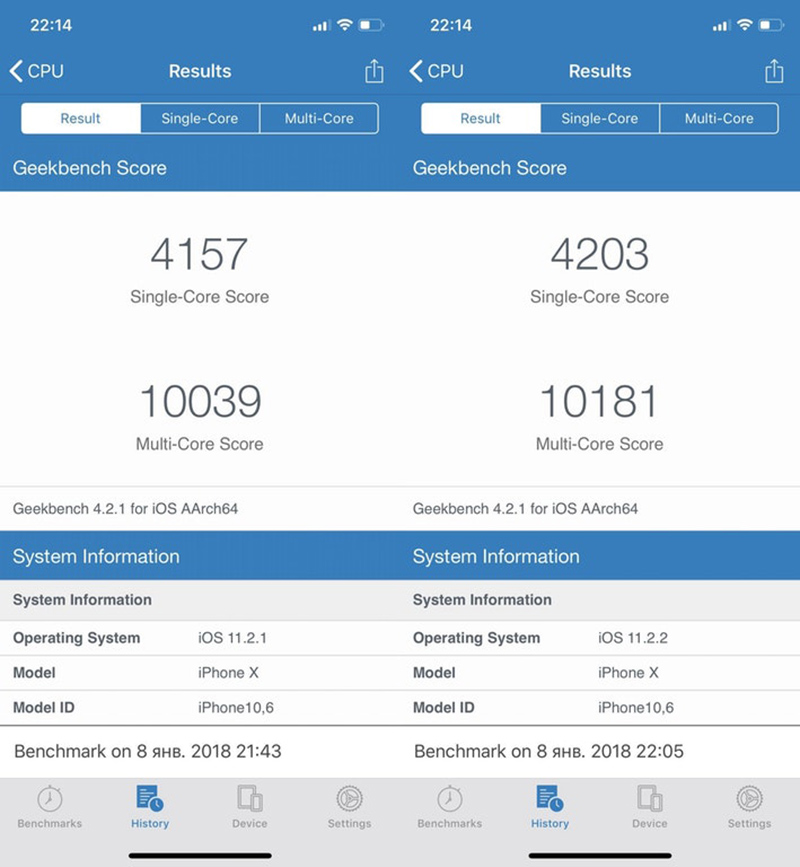The height and width of the screenshot is (867, 800).
Task: Tap Geekbench 4.2.1 version text in right screen
Action: tap(525, 509)
